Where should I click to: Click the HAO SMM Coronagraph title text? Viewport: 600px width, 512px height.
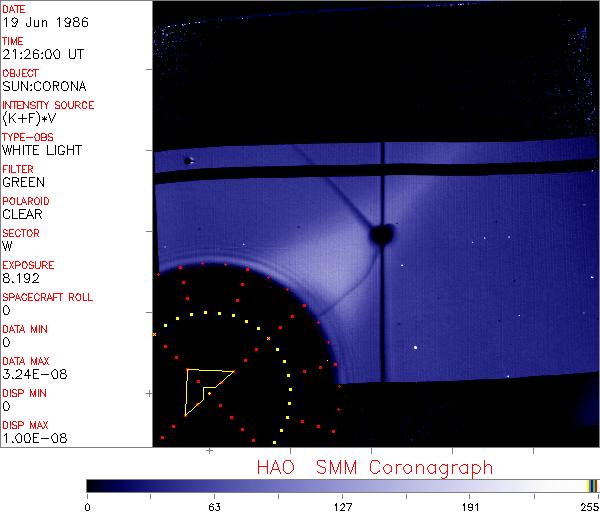pyautogui.click(x=374, y=466)
